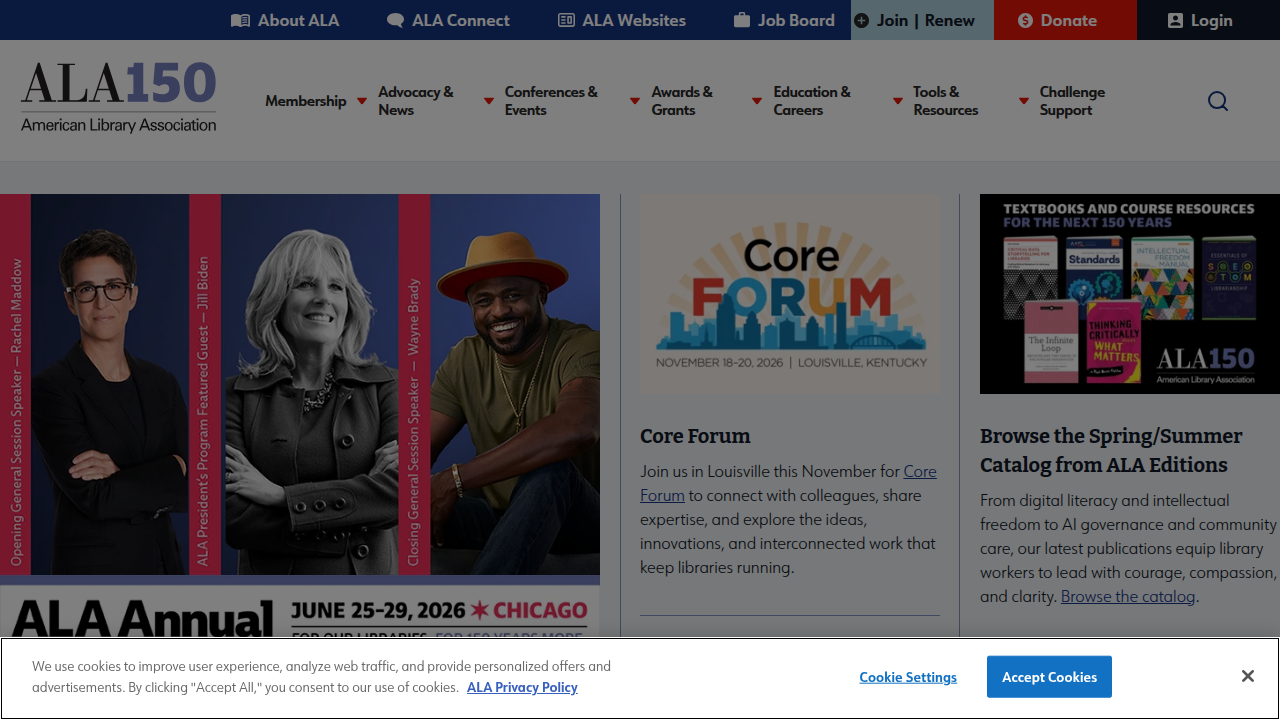Accept Cookies in the banner
The width and height of the screenshot is (1280, 720).
pyautogui.click(x=1049, y=677)
